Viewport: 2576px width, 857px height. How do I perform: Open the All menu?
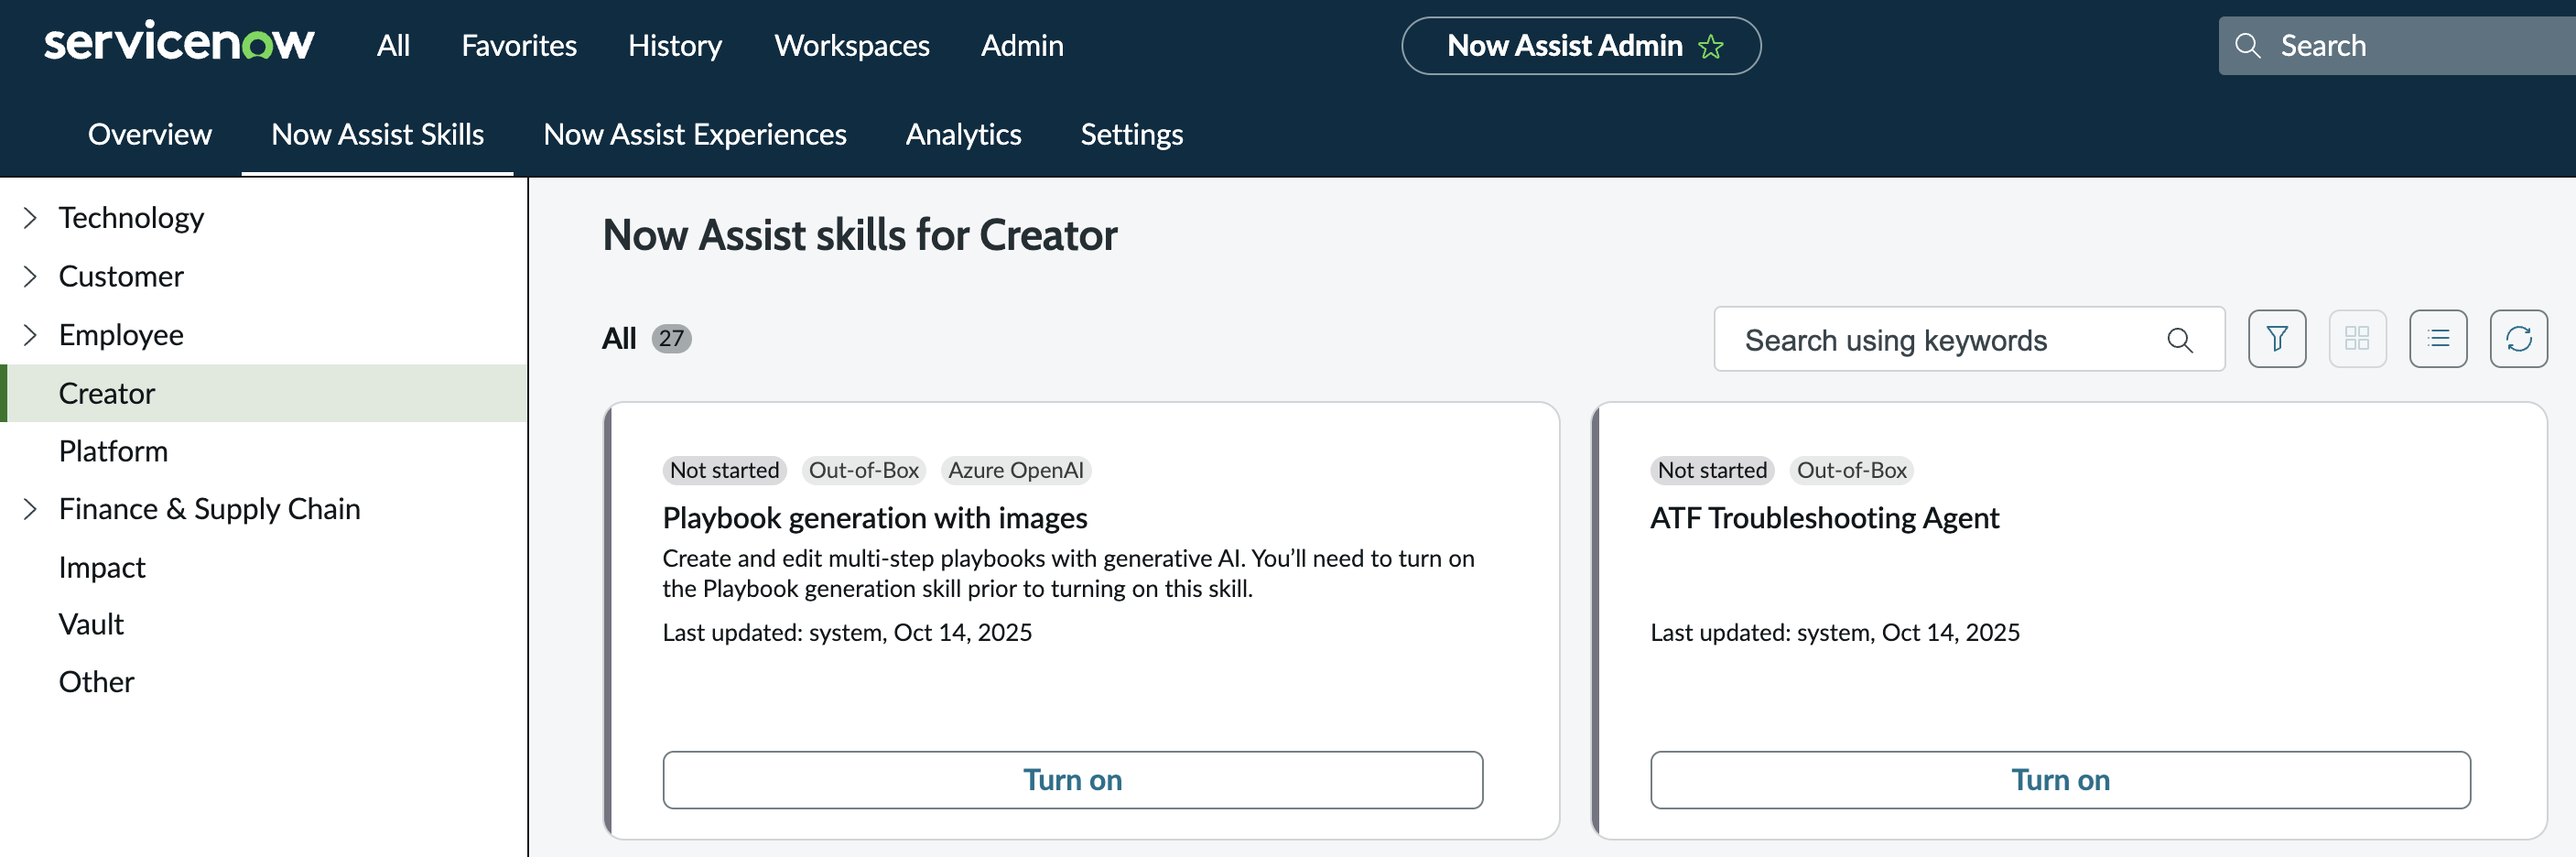click(x=393, y=46)
